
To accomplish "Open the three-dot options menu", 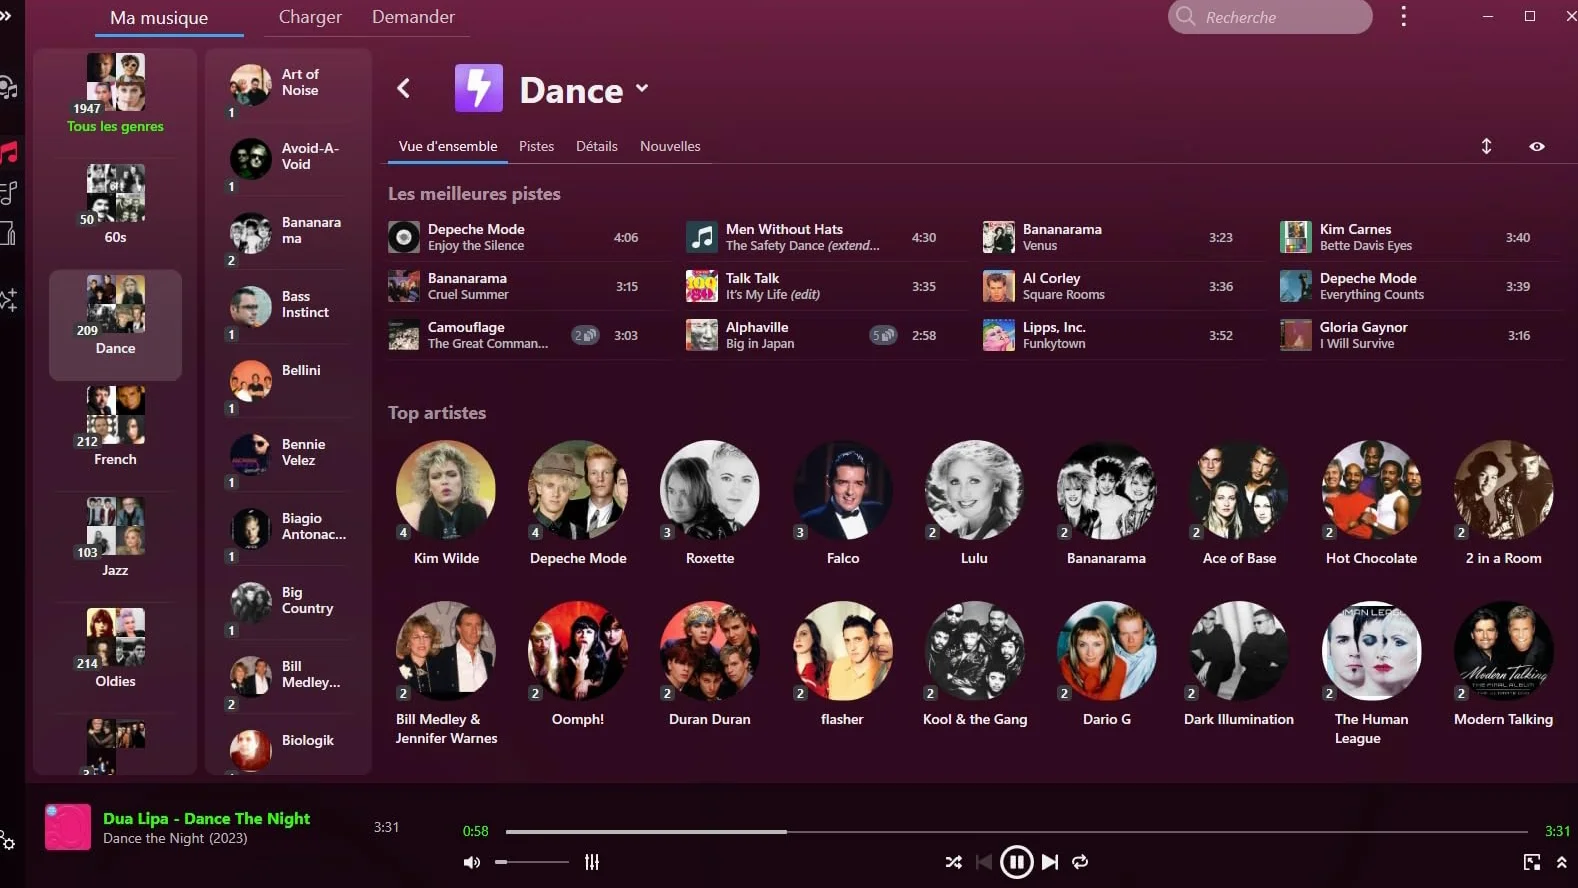I will coord(1403,16).
